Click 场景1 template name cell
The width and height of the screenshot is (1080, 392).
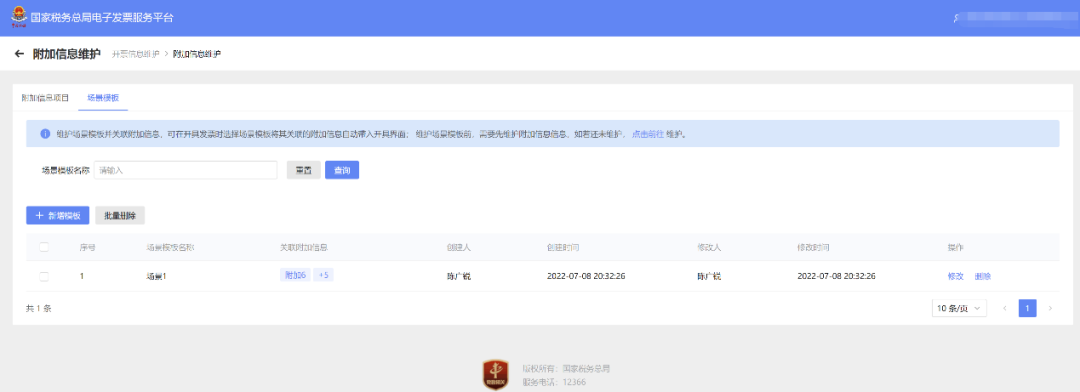click(156, 276)
